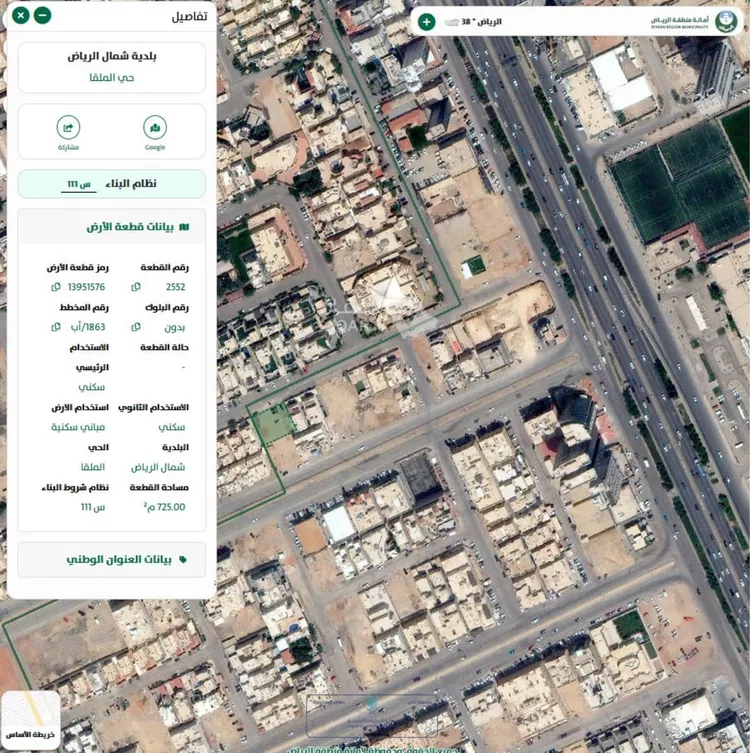The width and height of the screenshot is (750, 753).
Task: Click the بلدية شمال الرياض heading
Action: (112, 56)
